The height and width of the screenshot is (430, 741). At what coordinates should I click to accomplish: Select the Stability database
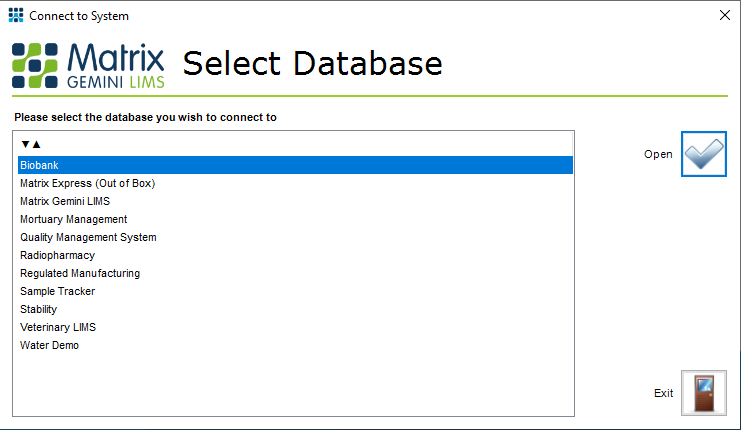pos(38,309)
